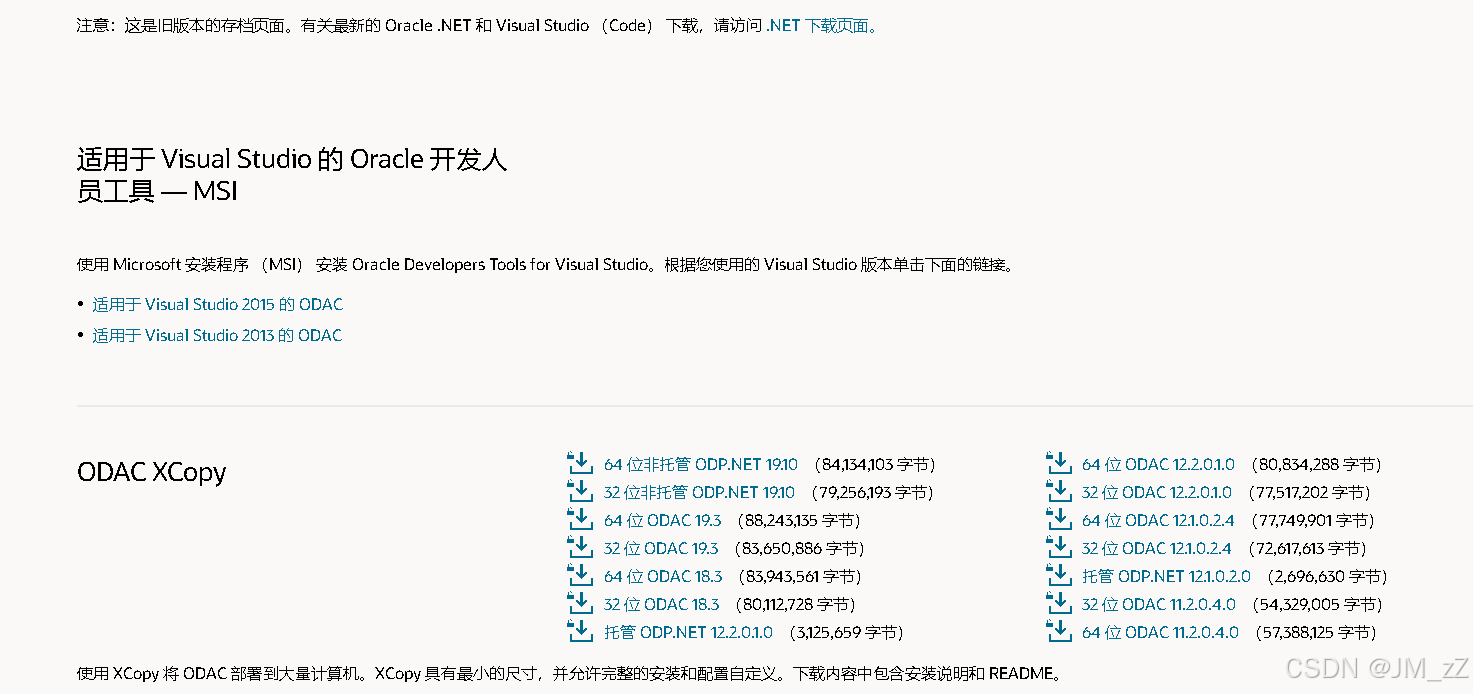Click download icon beside 托管 ODP.NET 12.2.0.1.0
The width and height of the screenshot is (1473, 694).
click(x=580, y=631)
